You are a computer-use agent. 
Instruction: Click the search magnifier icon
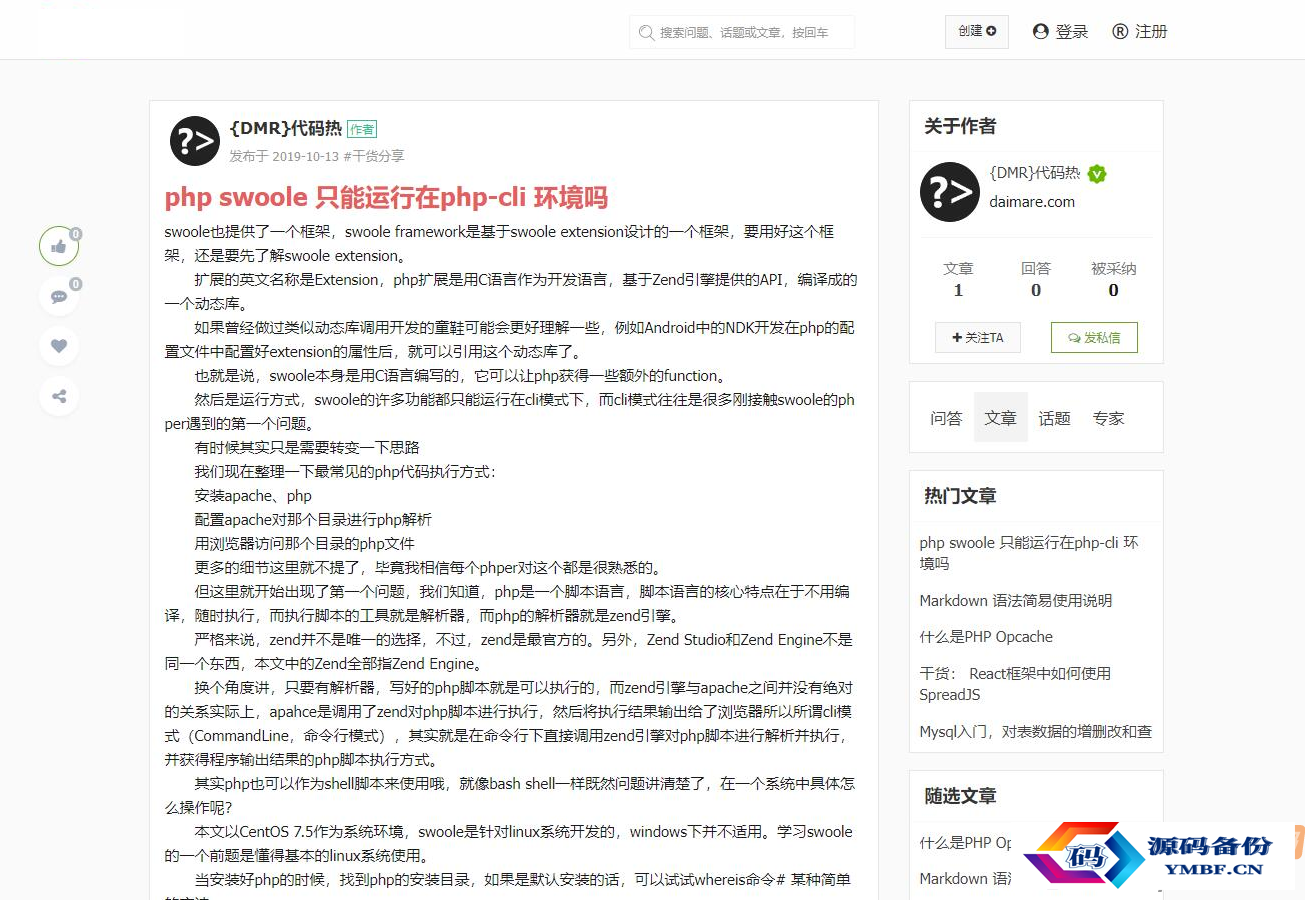click(x=647, y=32)
